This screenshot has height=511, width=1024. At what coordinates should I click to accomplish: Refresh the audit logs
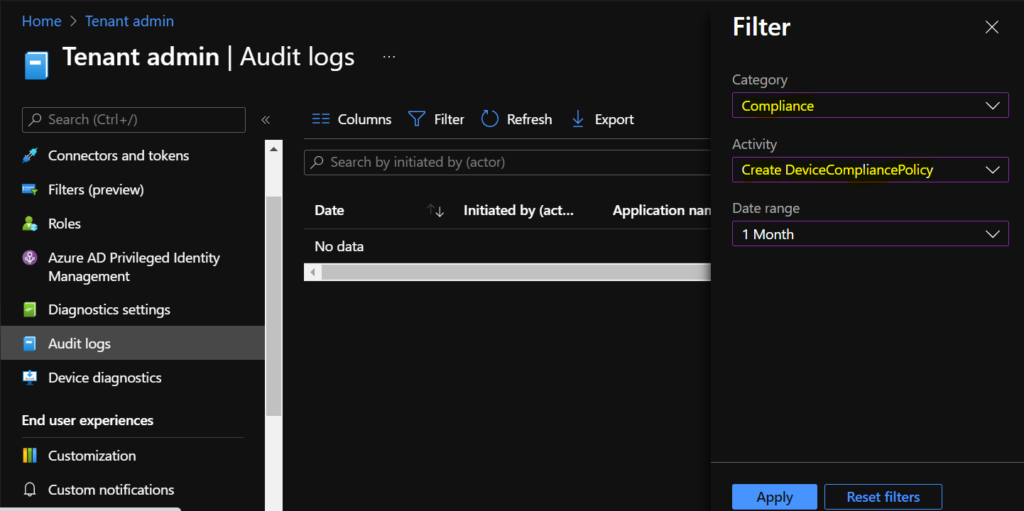tap(516, 120)
